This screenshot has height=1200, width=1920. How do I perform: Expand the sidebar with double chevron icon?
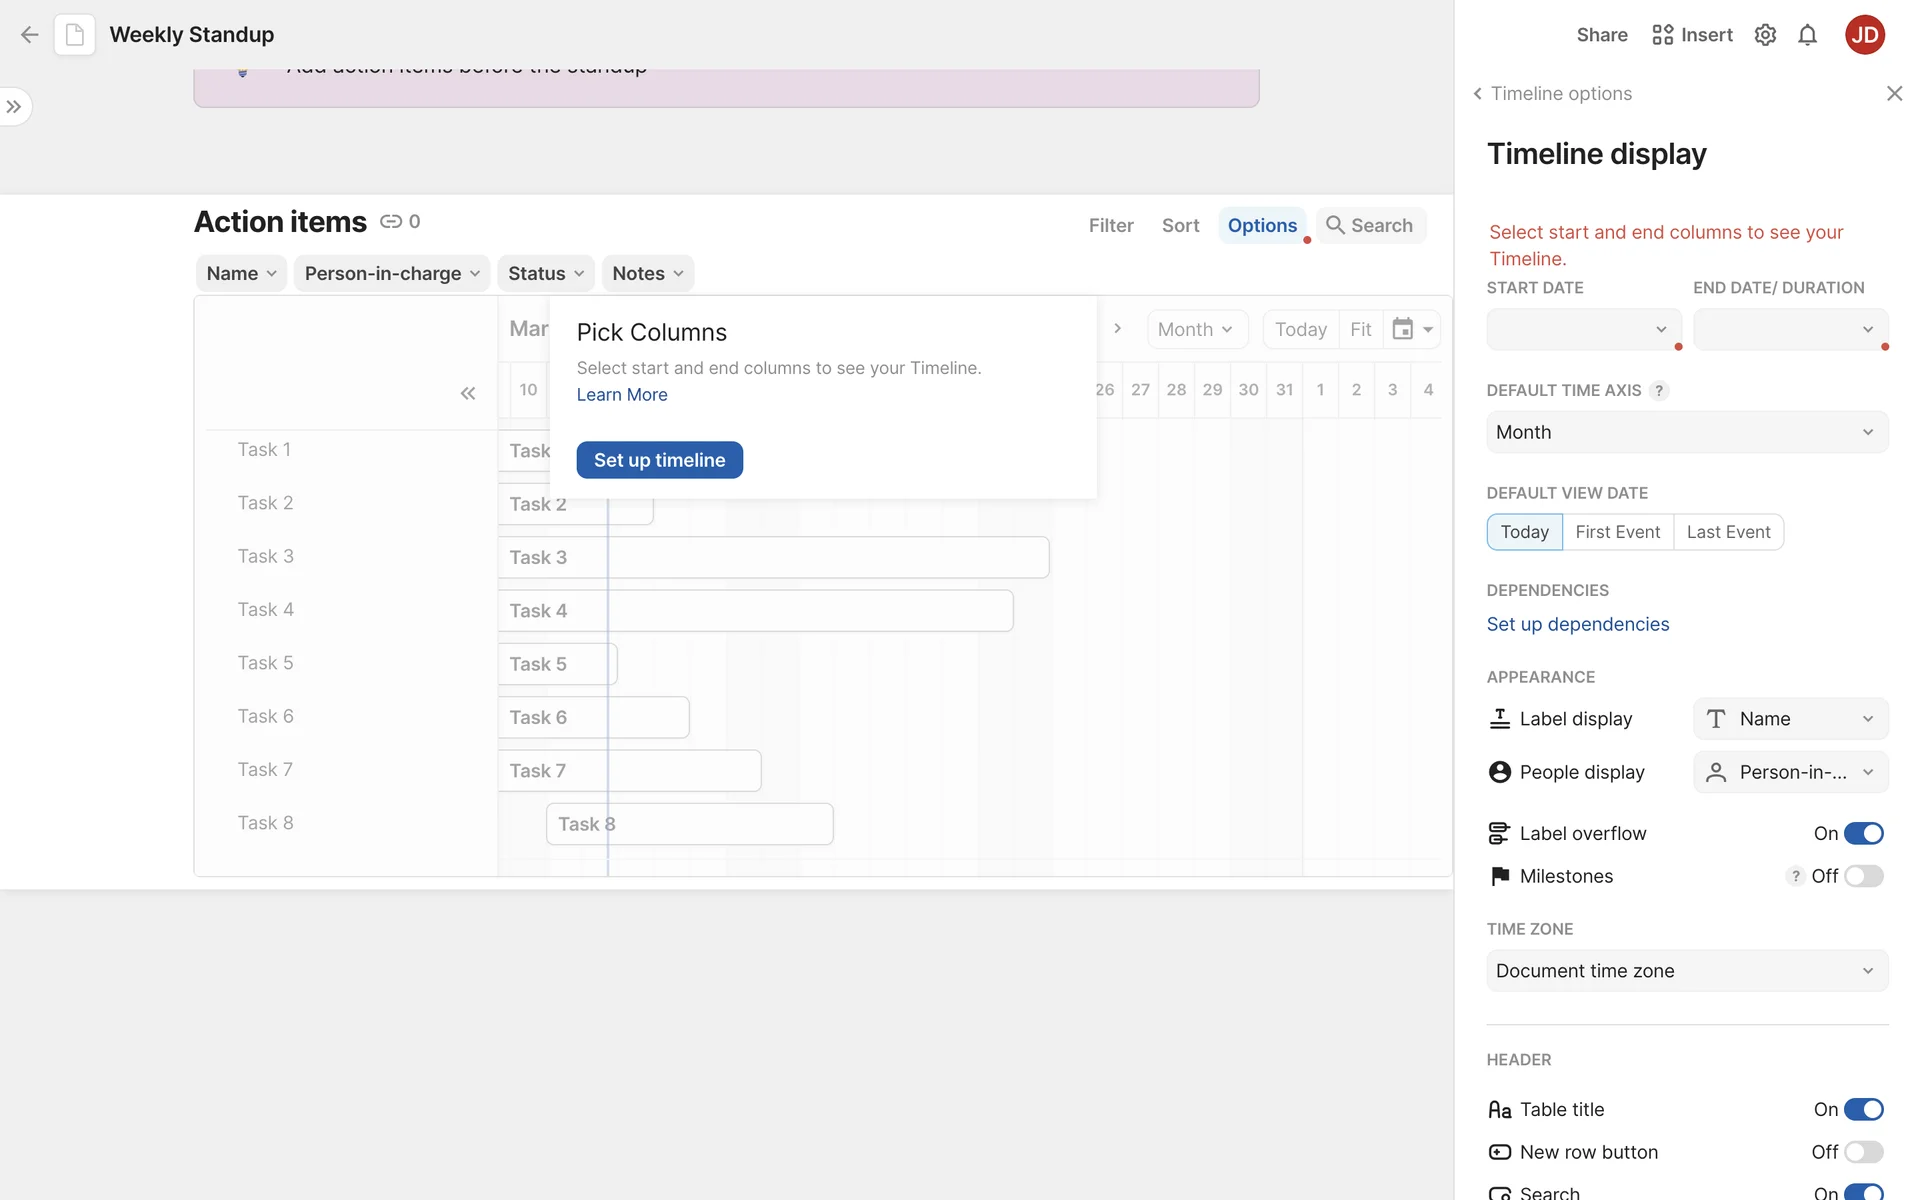tap(14, 107)
